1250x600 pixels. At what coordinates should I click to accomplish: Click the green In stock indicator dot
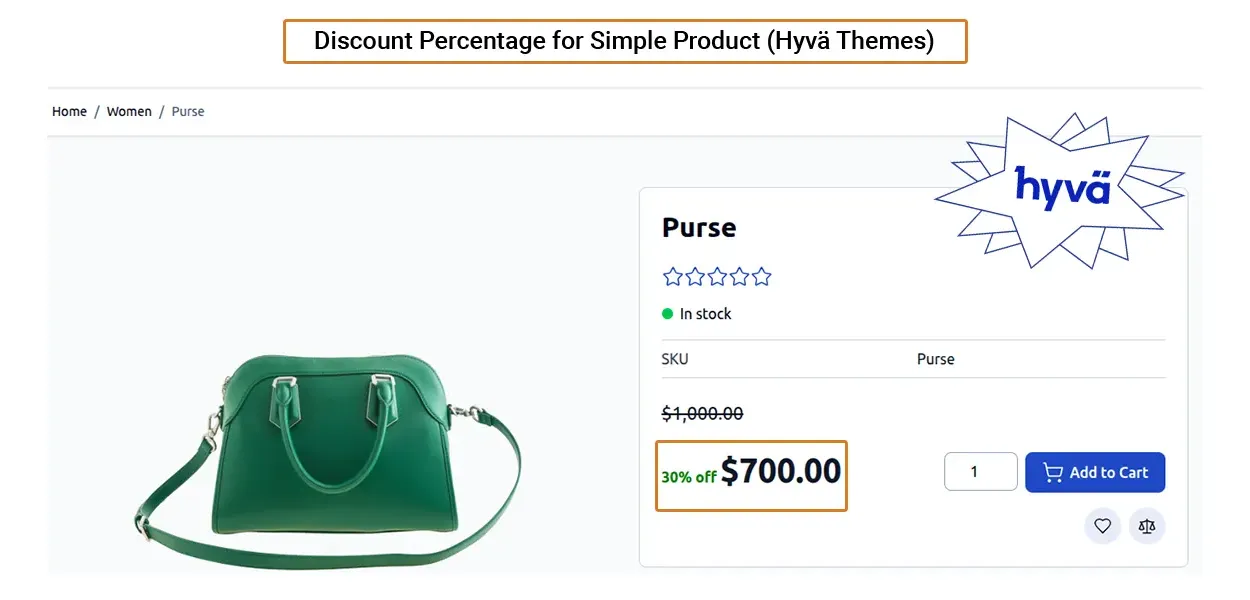[668, 314]
